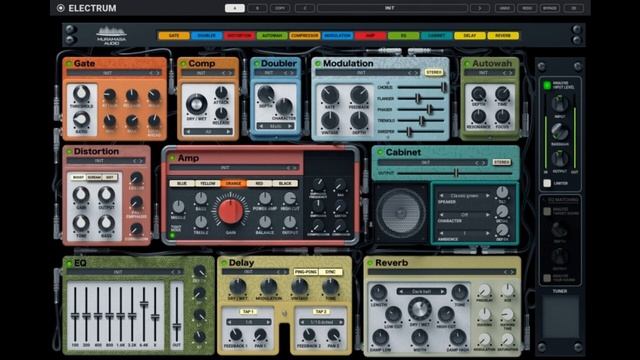Open the Reverb type selector
Screen dimensions: 640x360
pos(422,291)
